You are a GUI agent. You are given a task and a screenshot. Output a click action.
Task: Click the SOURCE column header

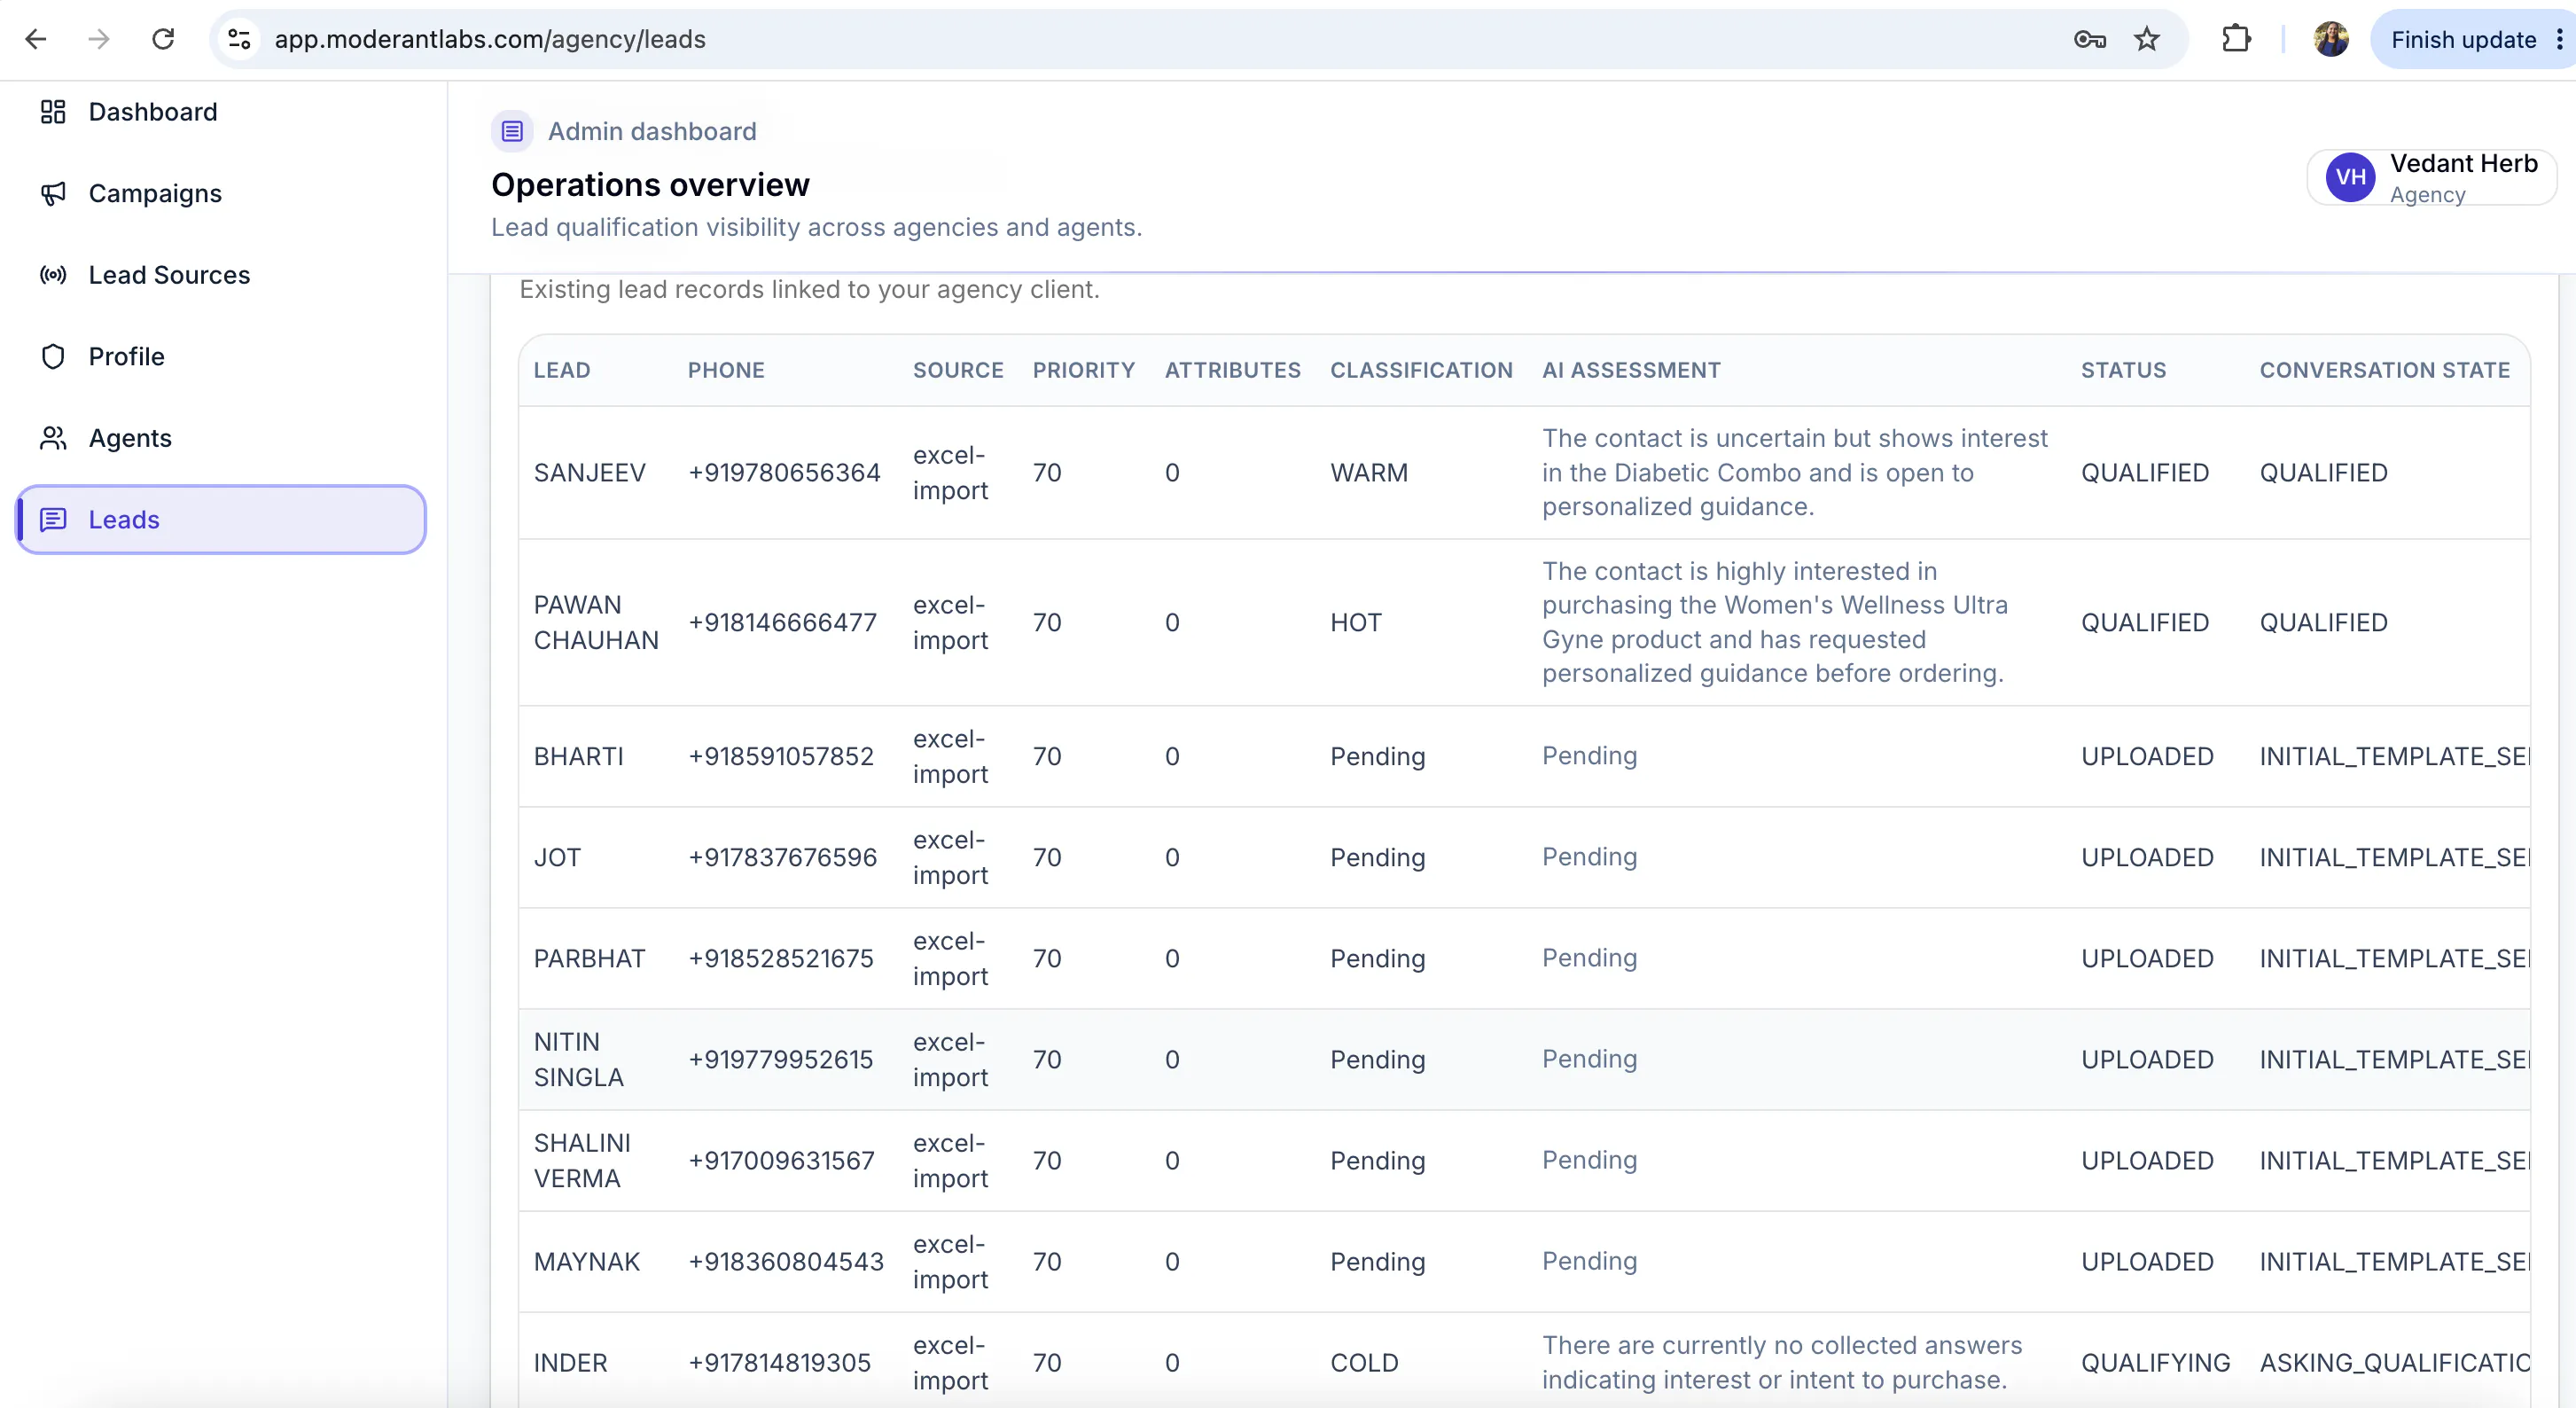point(958,370)
